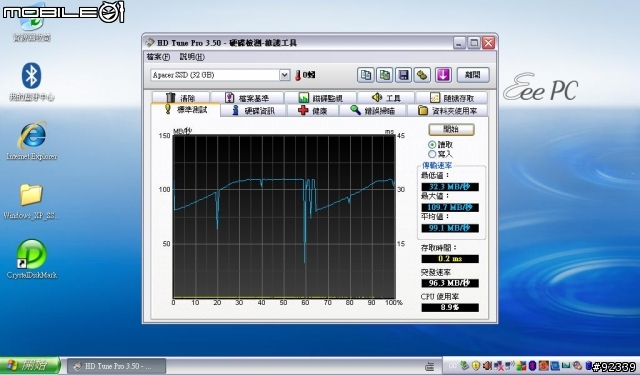Select the 讀取 (read) radio button

coord(432,145)
